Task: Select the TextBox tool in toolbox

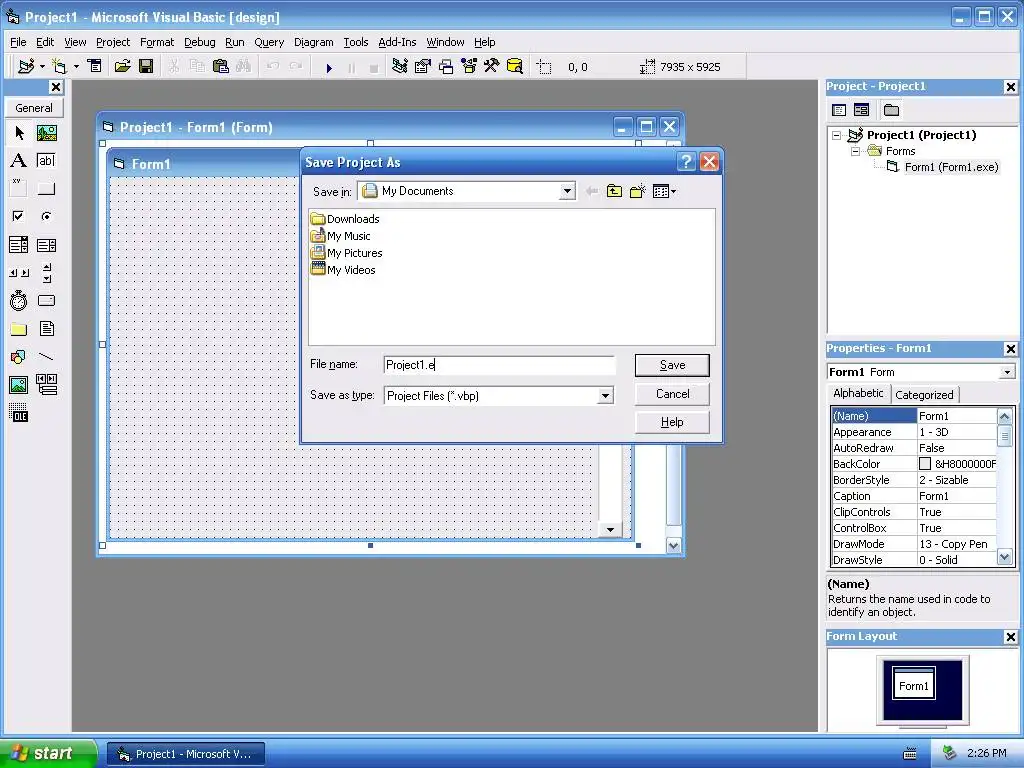Action: pos(46,161)
